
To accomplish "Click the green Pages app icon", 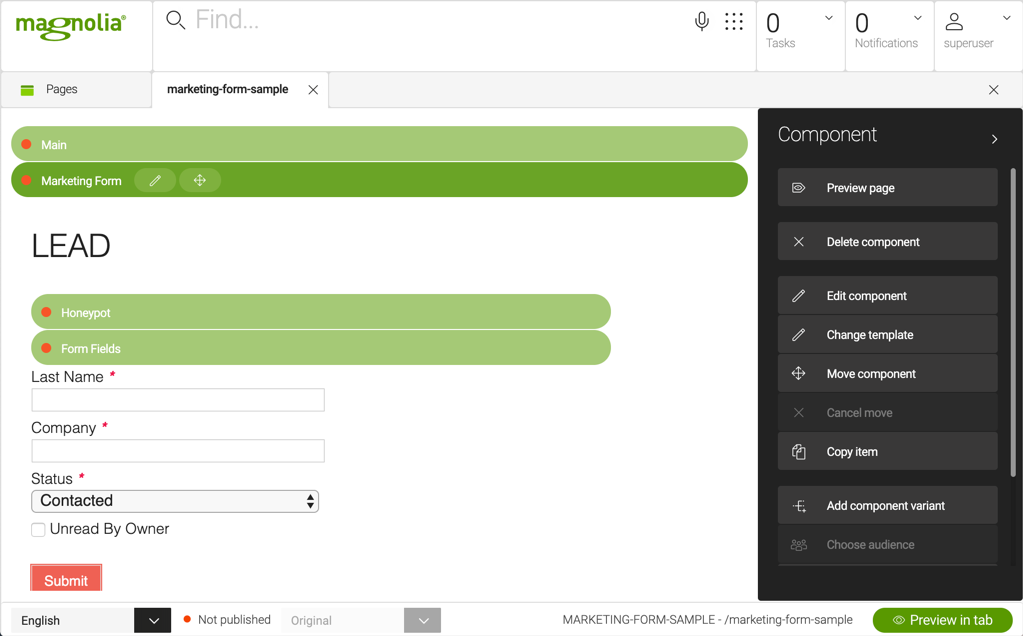I will [x=27, y=90].
